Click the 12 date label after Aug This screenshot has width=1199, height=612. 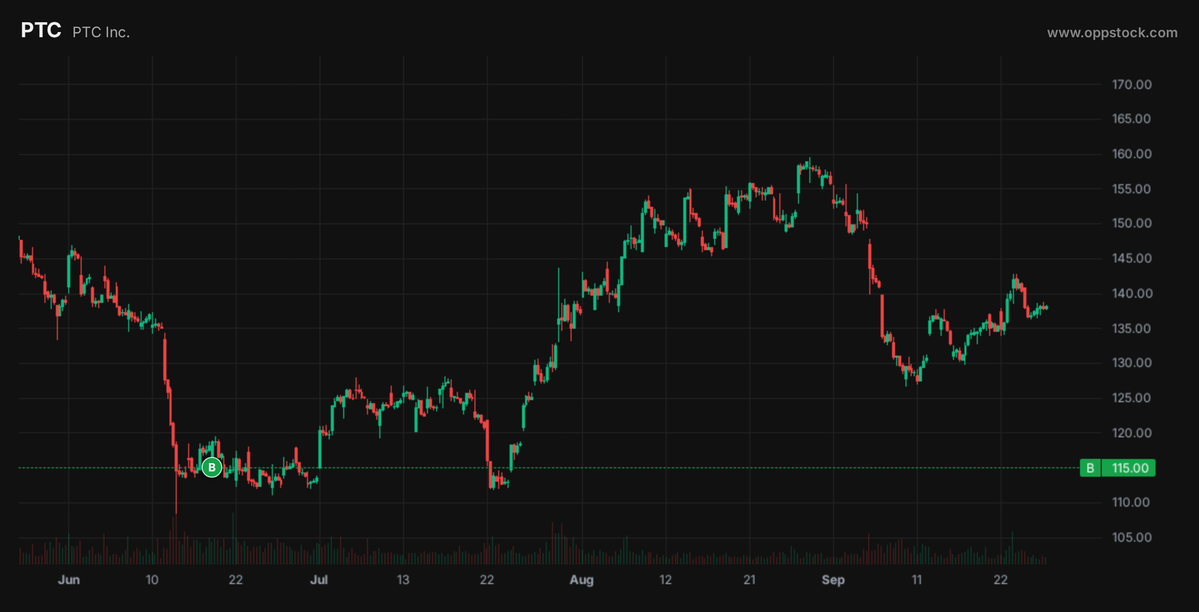666,581
